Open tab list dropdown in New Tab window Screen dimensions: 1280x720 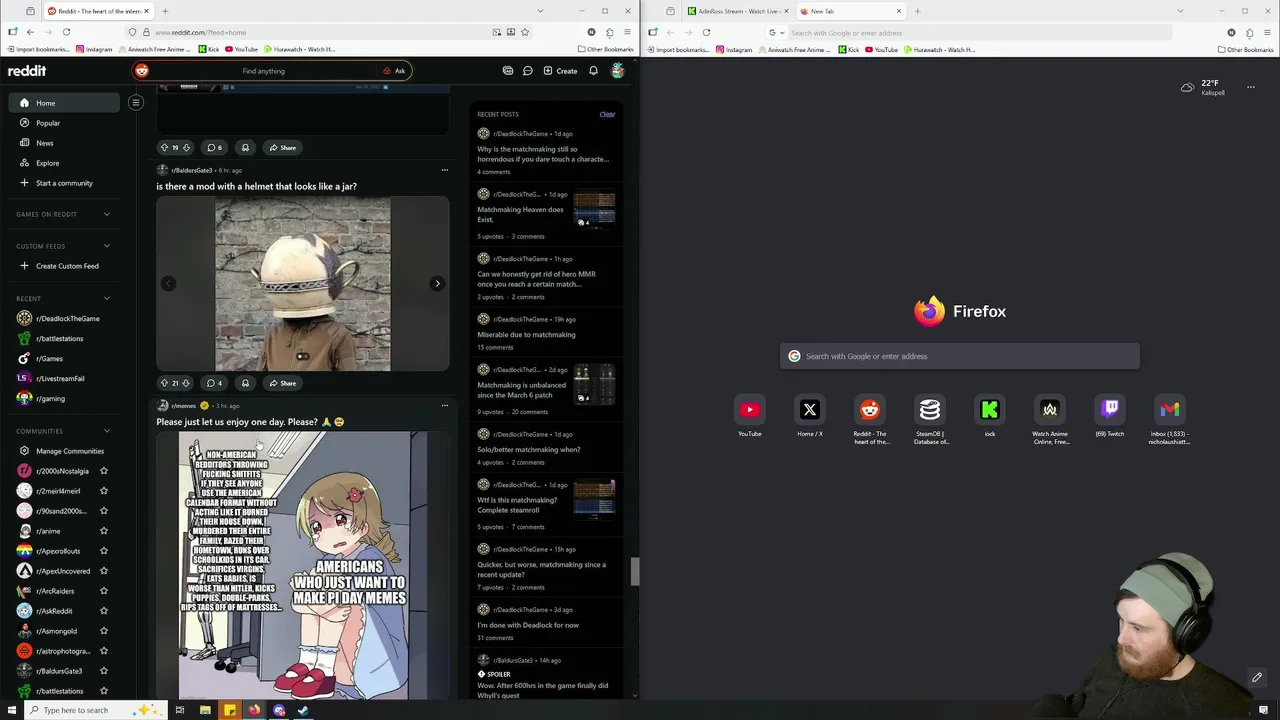coord(1180,11)
